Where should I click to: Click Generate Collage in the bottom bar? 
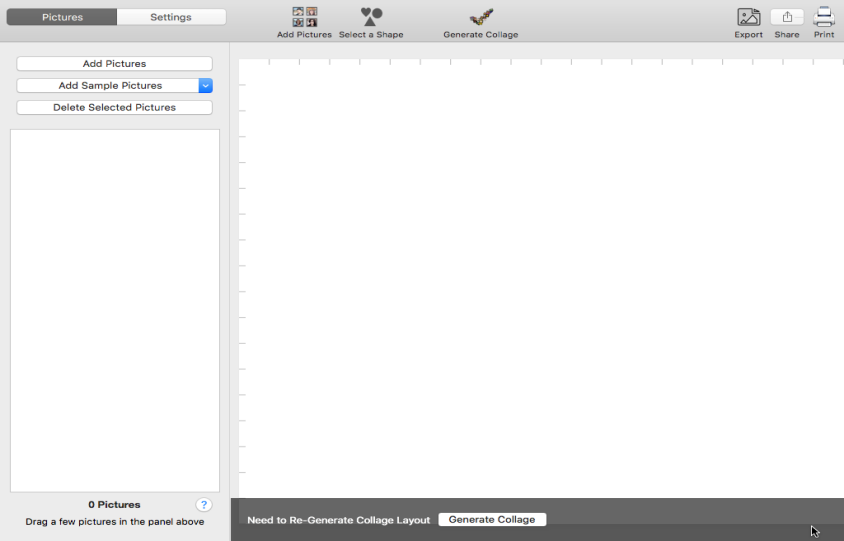coord(492,519)
